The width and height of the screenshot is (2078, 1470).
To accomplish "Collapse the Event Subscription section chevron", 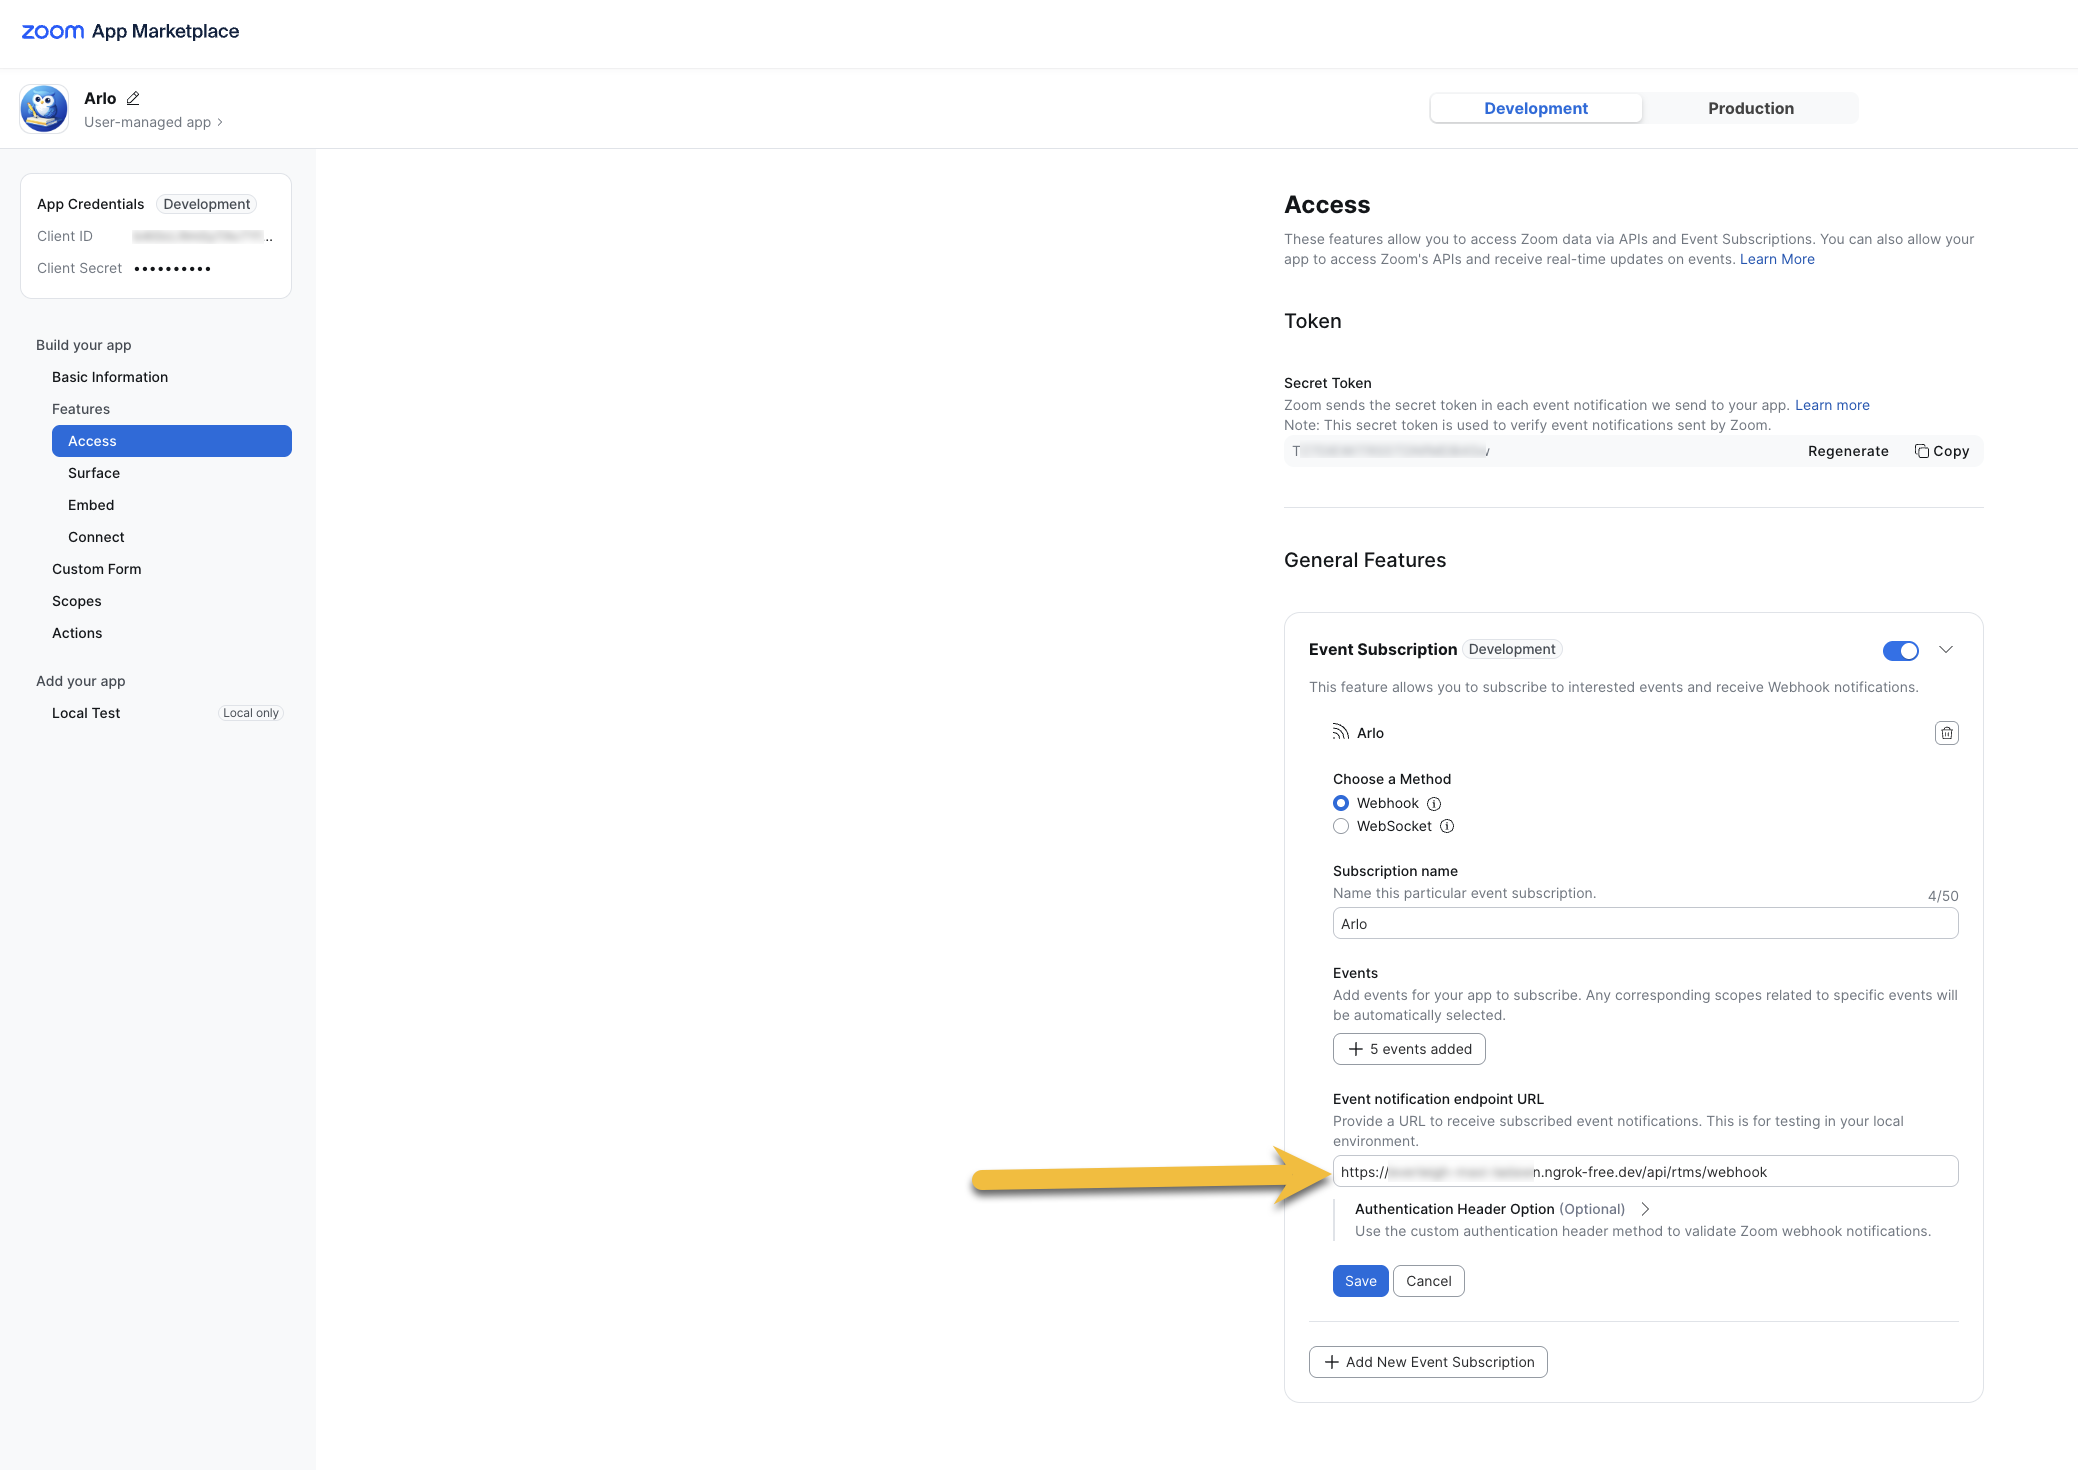I will [x=1946, y=650].
